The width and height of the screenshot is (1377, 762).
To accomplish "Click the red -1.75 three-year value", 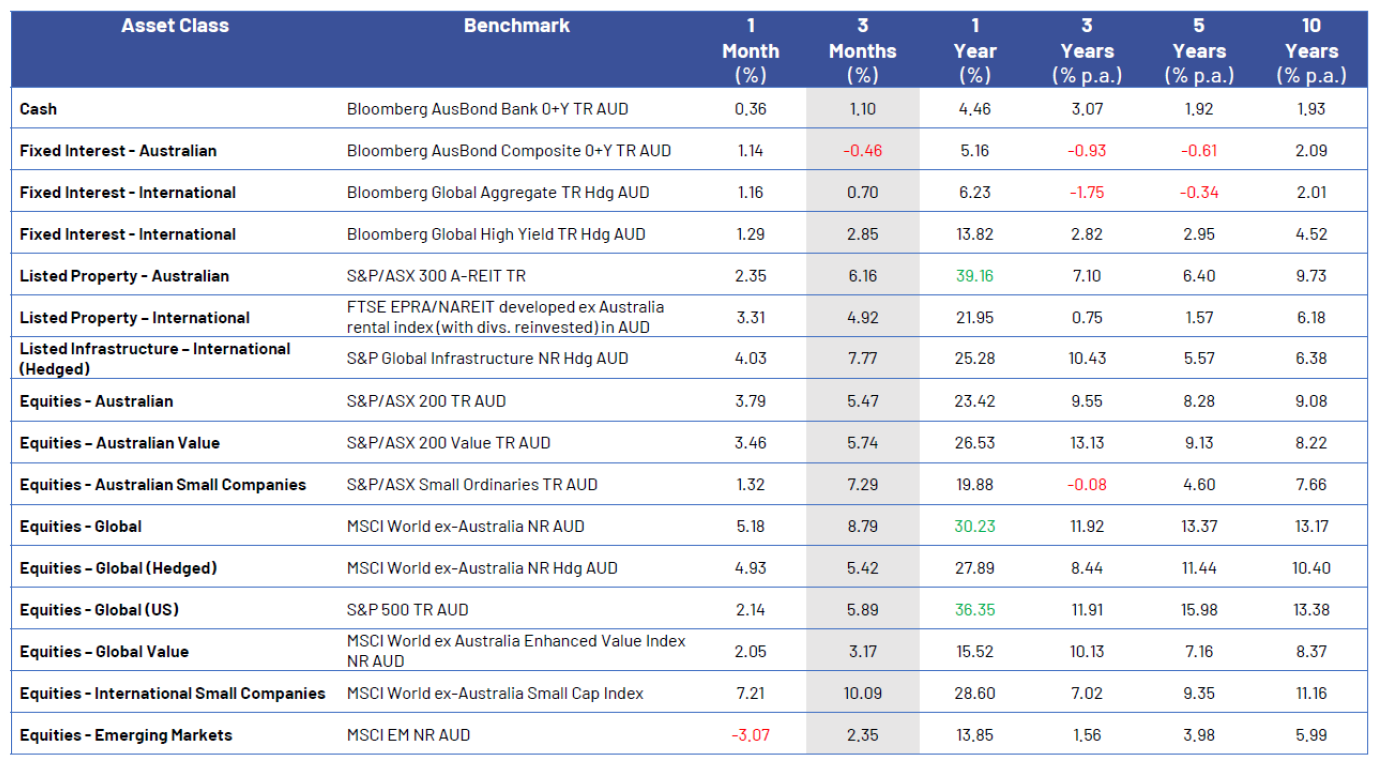I will coord(1086,193).
